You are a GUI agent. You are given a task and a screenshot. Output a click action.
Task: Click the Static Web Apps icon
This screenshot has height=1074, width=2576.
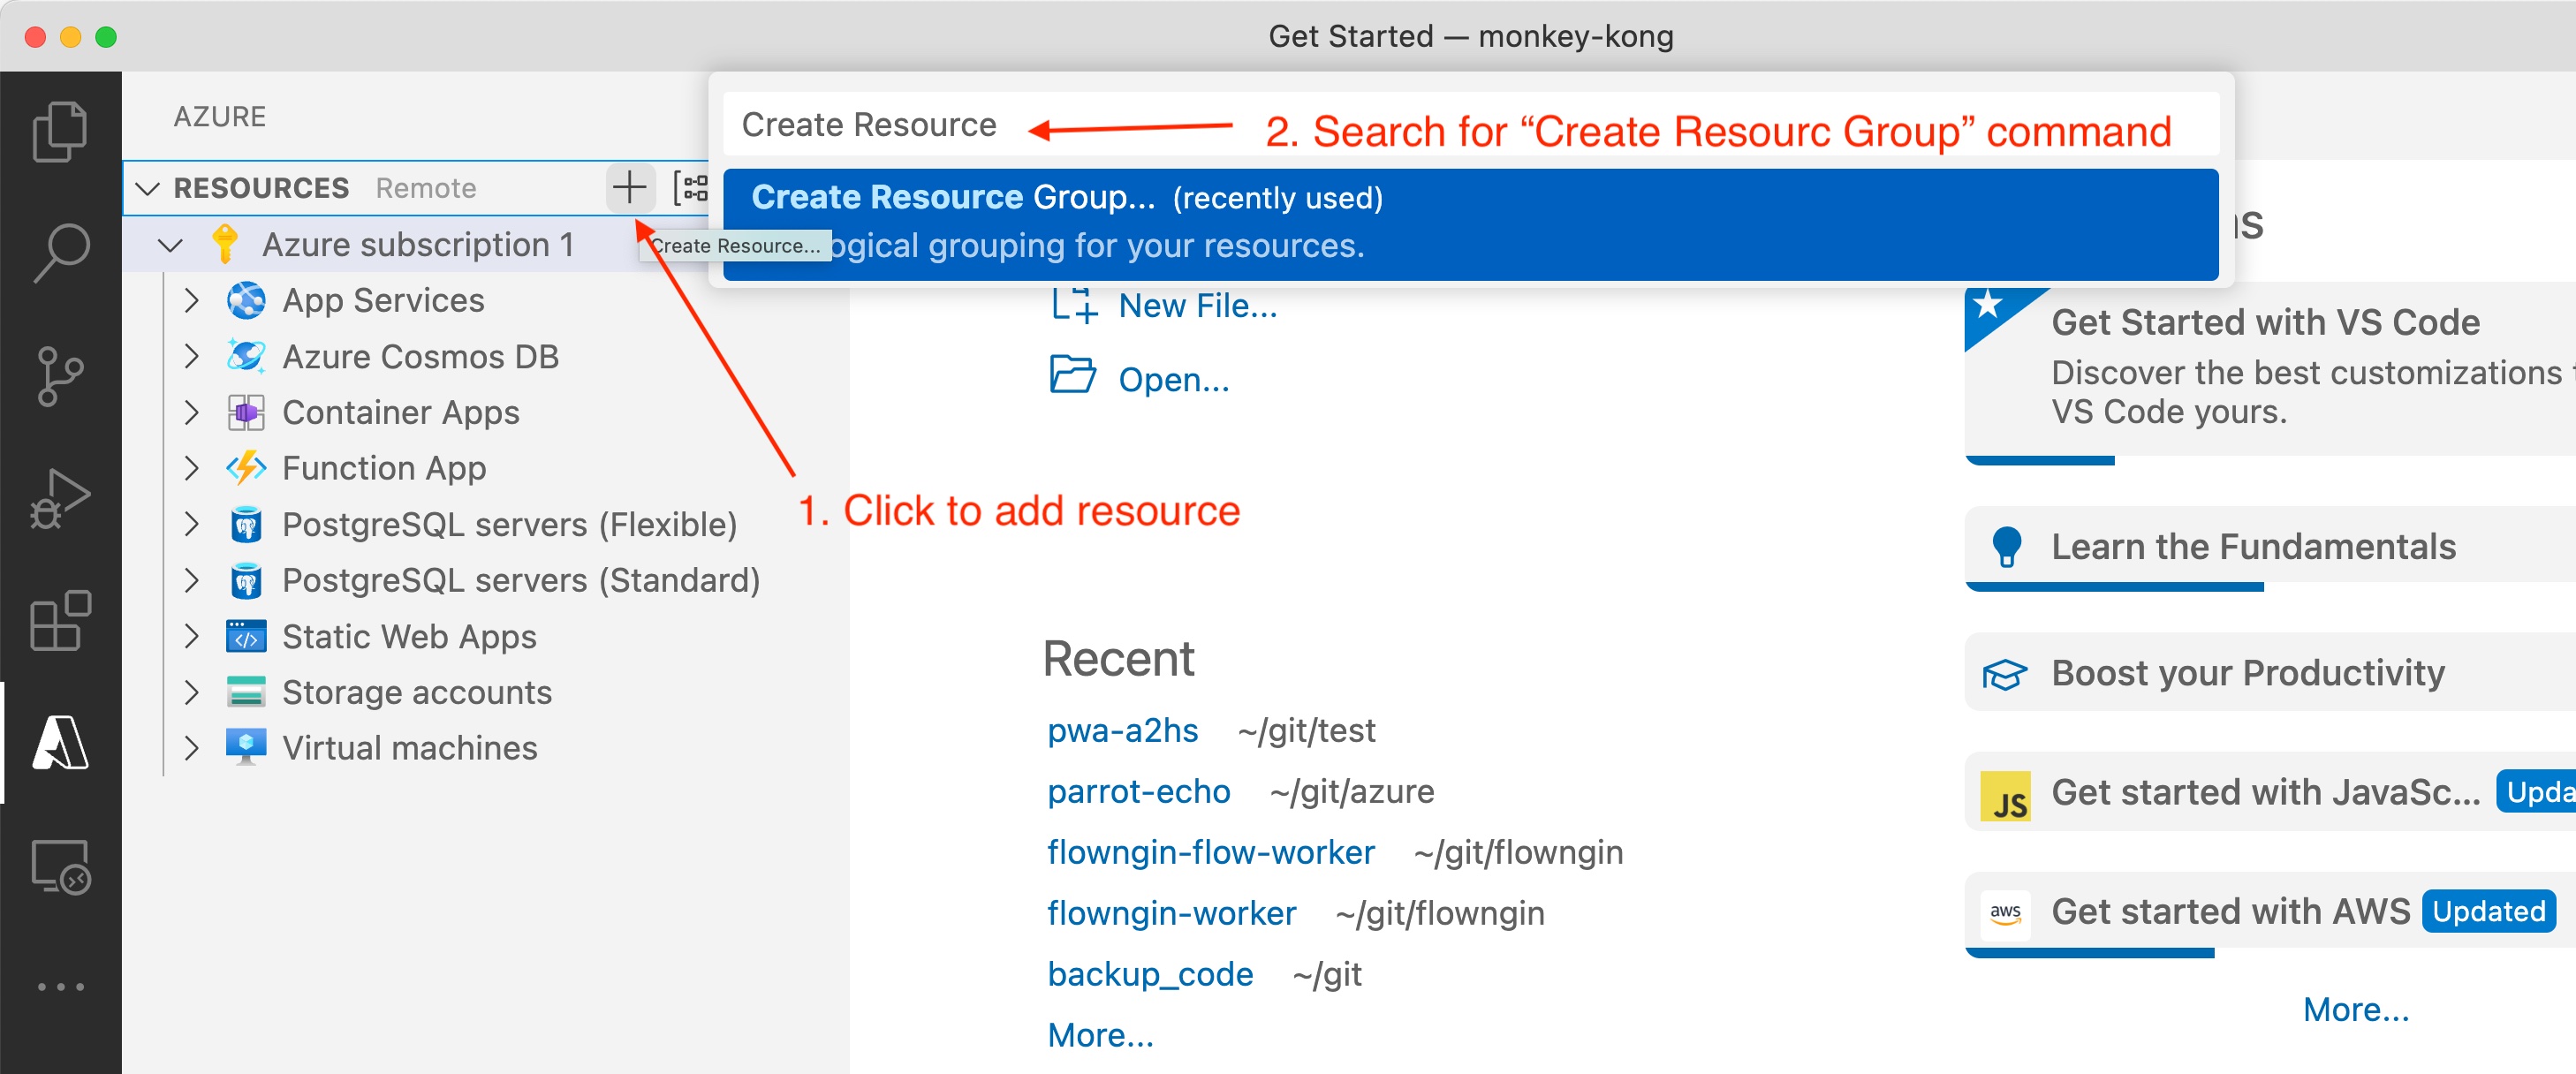(246, 636)
